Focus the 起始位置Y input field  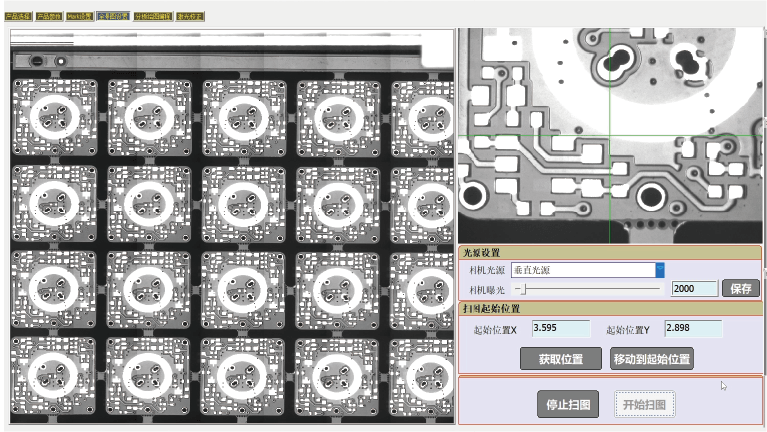[x=692, y=329]
